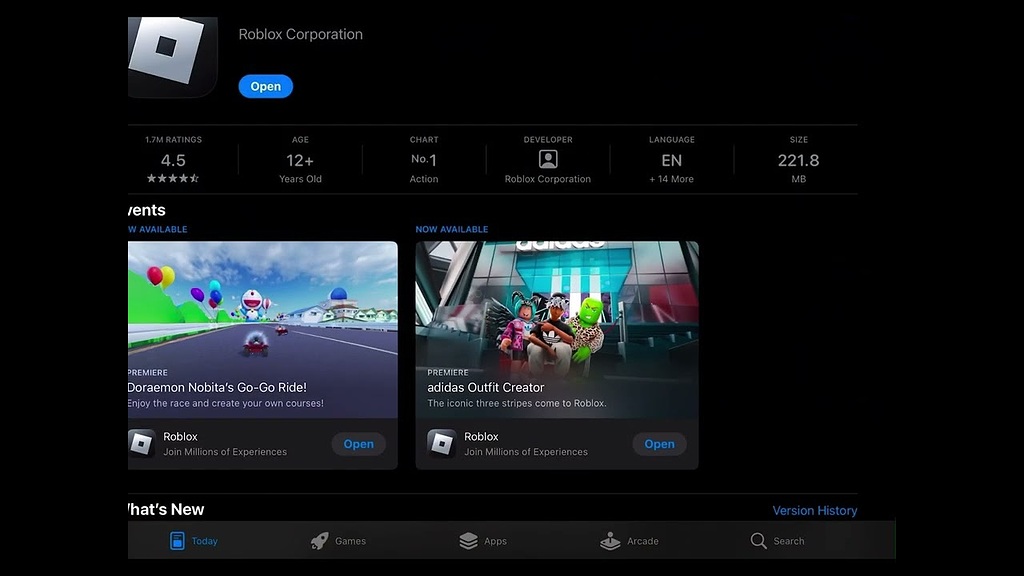Tap the 4.5 star rating display
The image size is (1024, 576).
[172, 165]
